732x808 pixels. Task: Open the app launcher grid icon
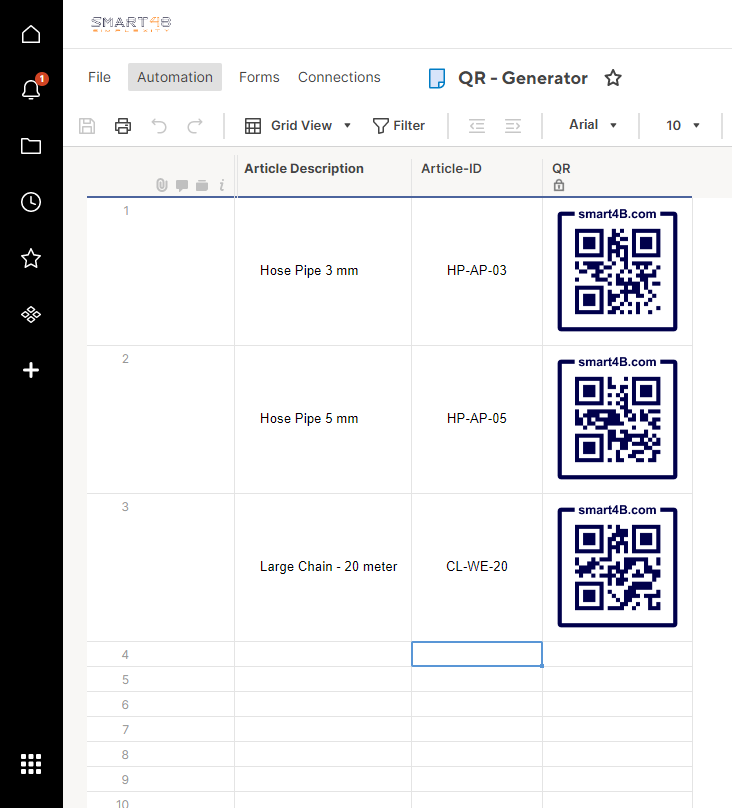pyautogui.click(x=31, y=764)
